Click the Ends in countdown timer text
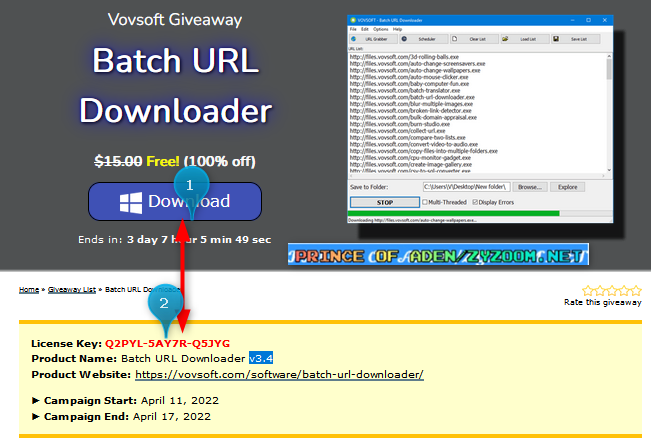Viewport: 651px width, 445px height. [174, 240]
